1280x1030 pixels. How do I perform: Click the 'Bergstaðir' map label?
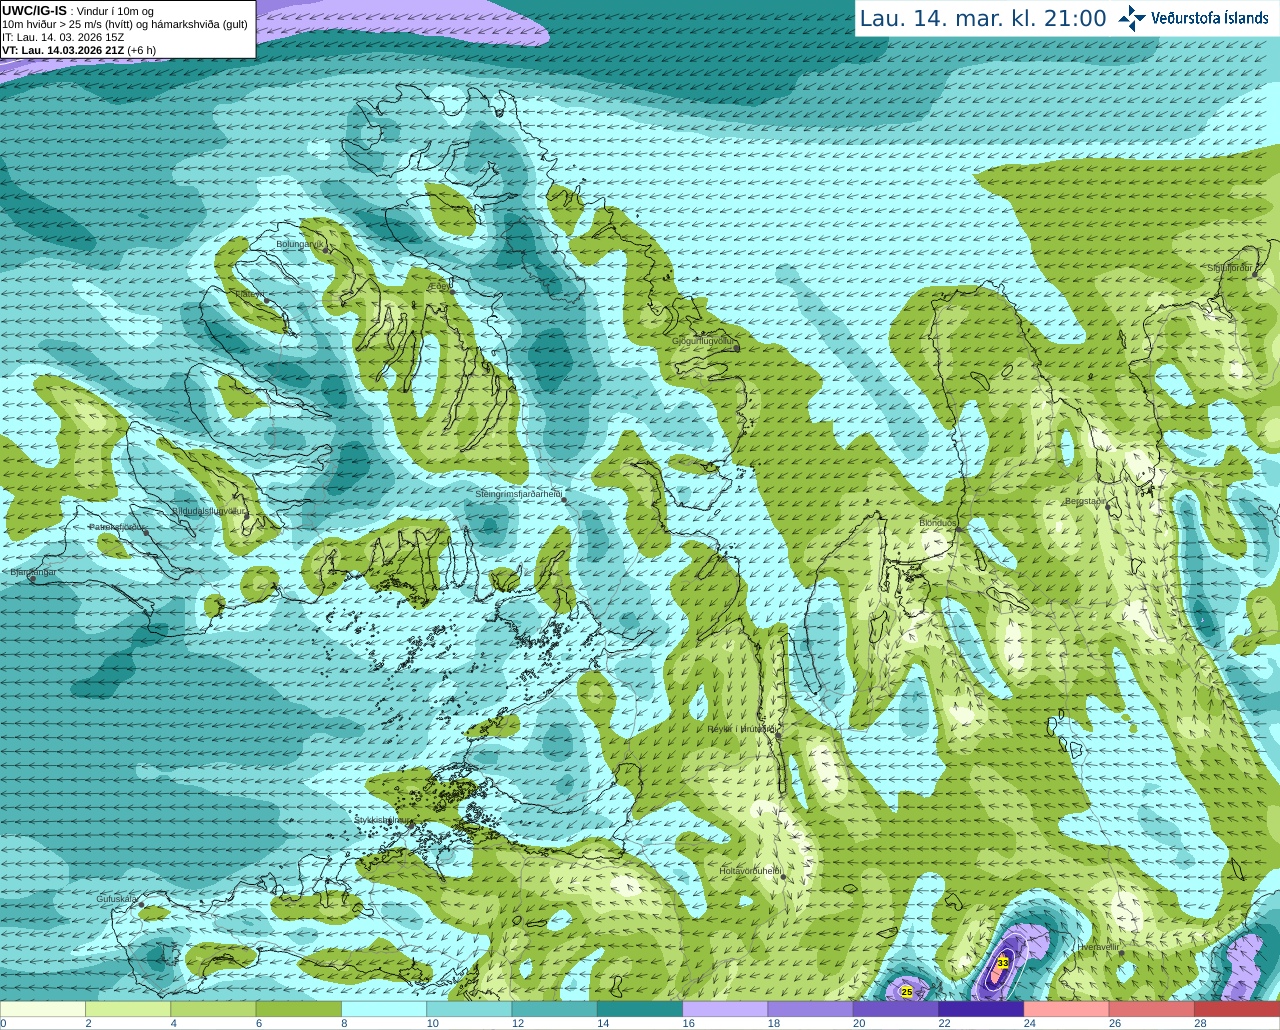click(x=1087, y=501)
